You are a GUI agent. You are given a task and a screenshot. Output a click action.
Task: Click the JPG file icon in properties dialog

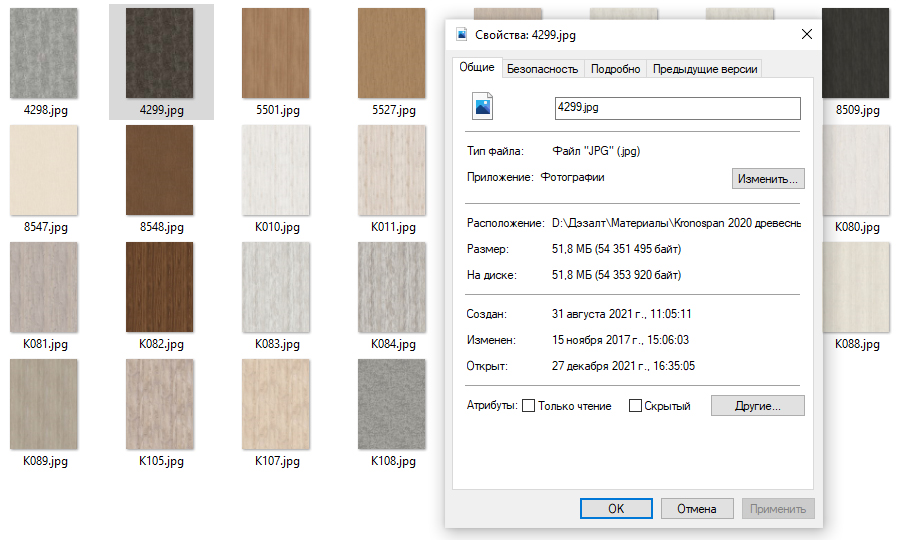pos(483,107)
